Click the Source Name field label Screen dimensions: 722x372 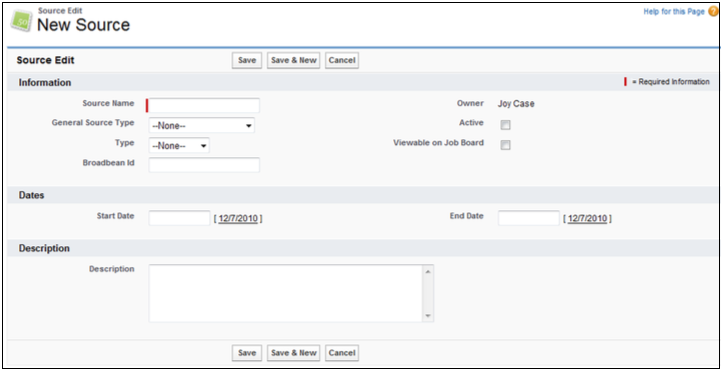(109, 103)
